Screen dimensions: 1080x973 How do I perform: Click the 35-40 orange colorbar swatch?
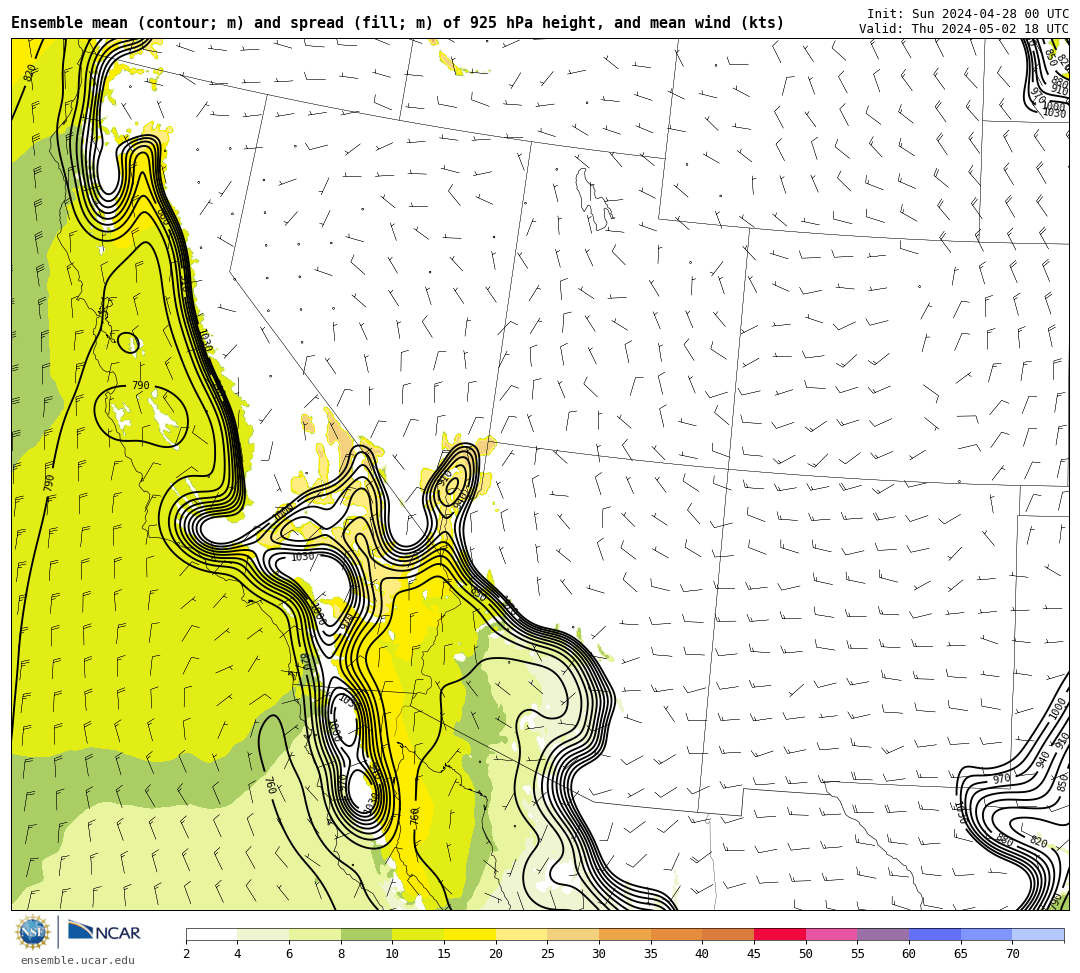(676, 934)
